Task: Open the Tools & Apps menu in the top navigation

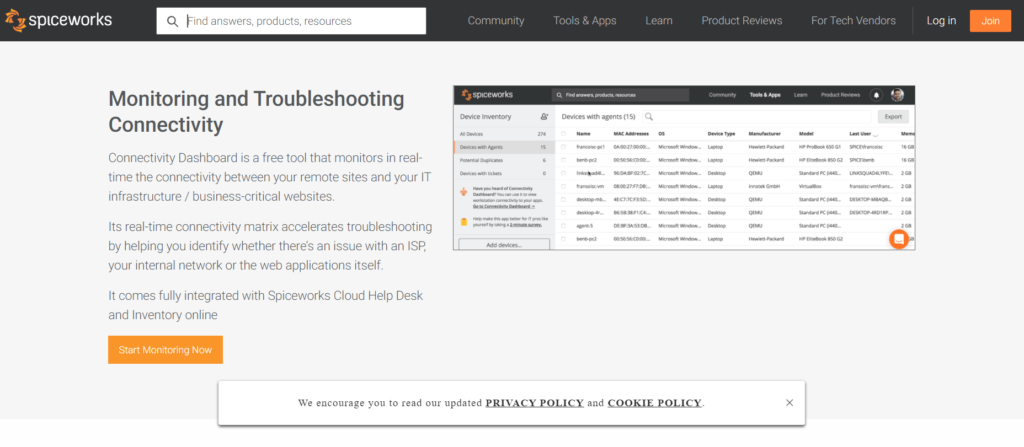Action: coord(584,21)
